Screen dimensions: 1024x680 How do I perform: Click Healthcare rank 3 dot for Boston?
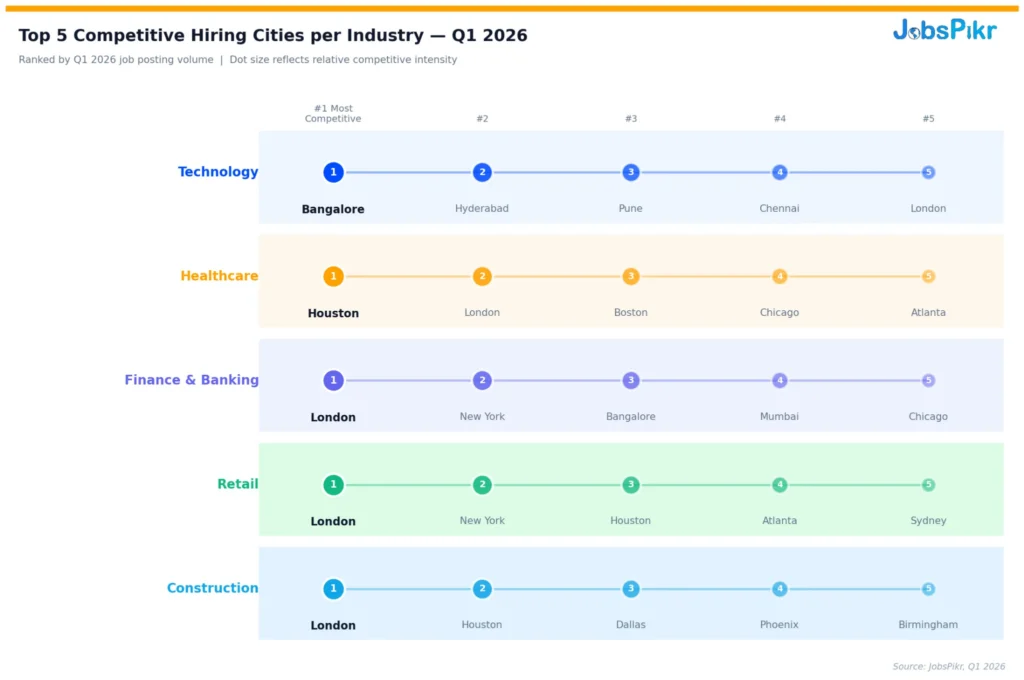click(x=631, y=276)
